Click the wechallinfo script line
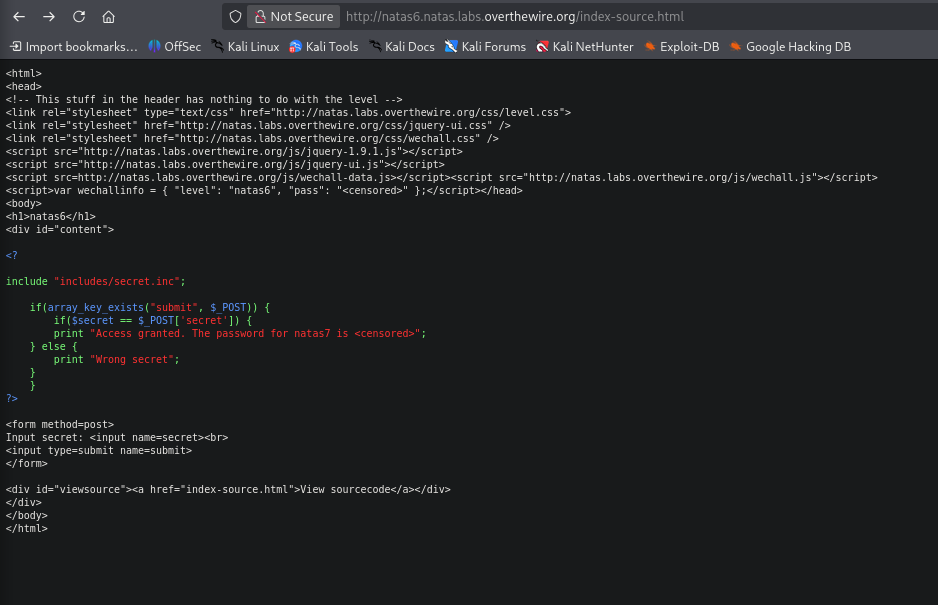 point(264,190)
